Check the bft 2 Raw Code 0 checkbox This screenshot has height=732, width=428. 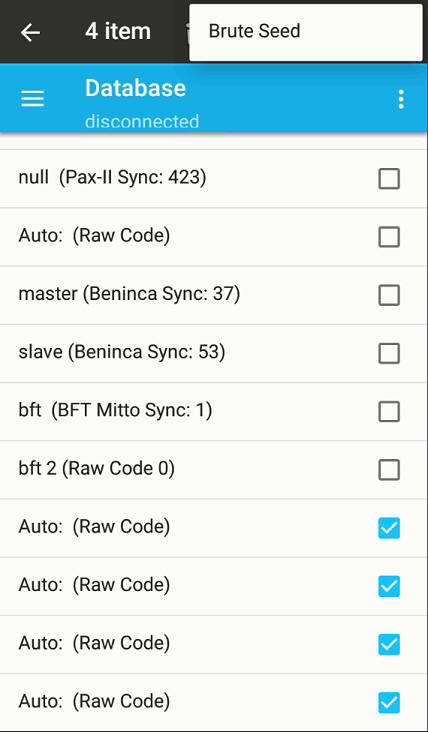click(x=389, y=470)
